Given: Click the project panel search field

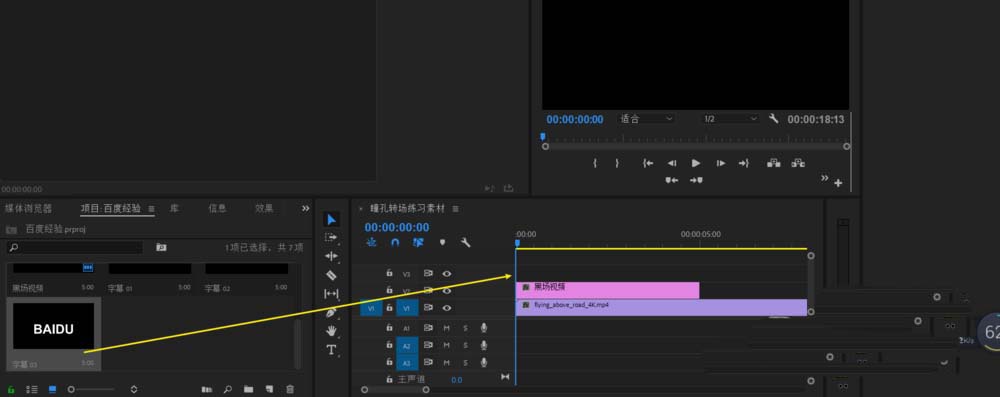Looking at the screenshot, I should [x=75, y=247].
